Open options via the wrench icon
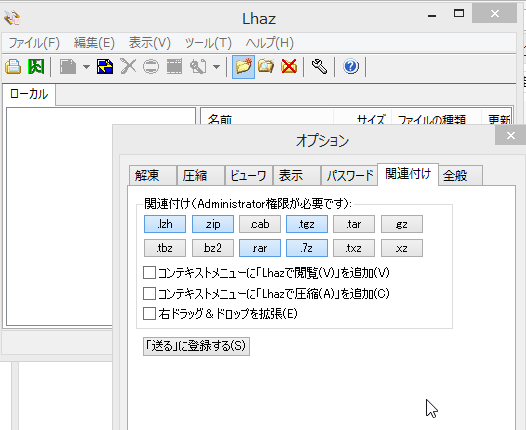 [x=319, y=66]
